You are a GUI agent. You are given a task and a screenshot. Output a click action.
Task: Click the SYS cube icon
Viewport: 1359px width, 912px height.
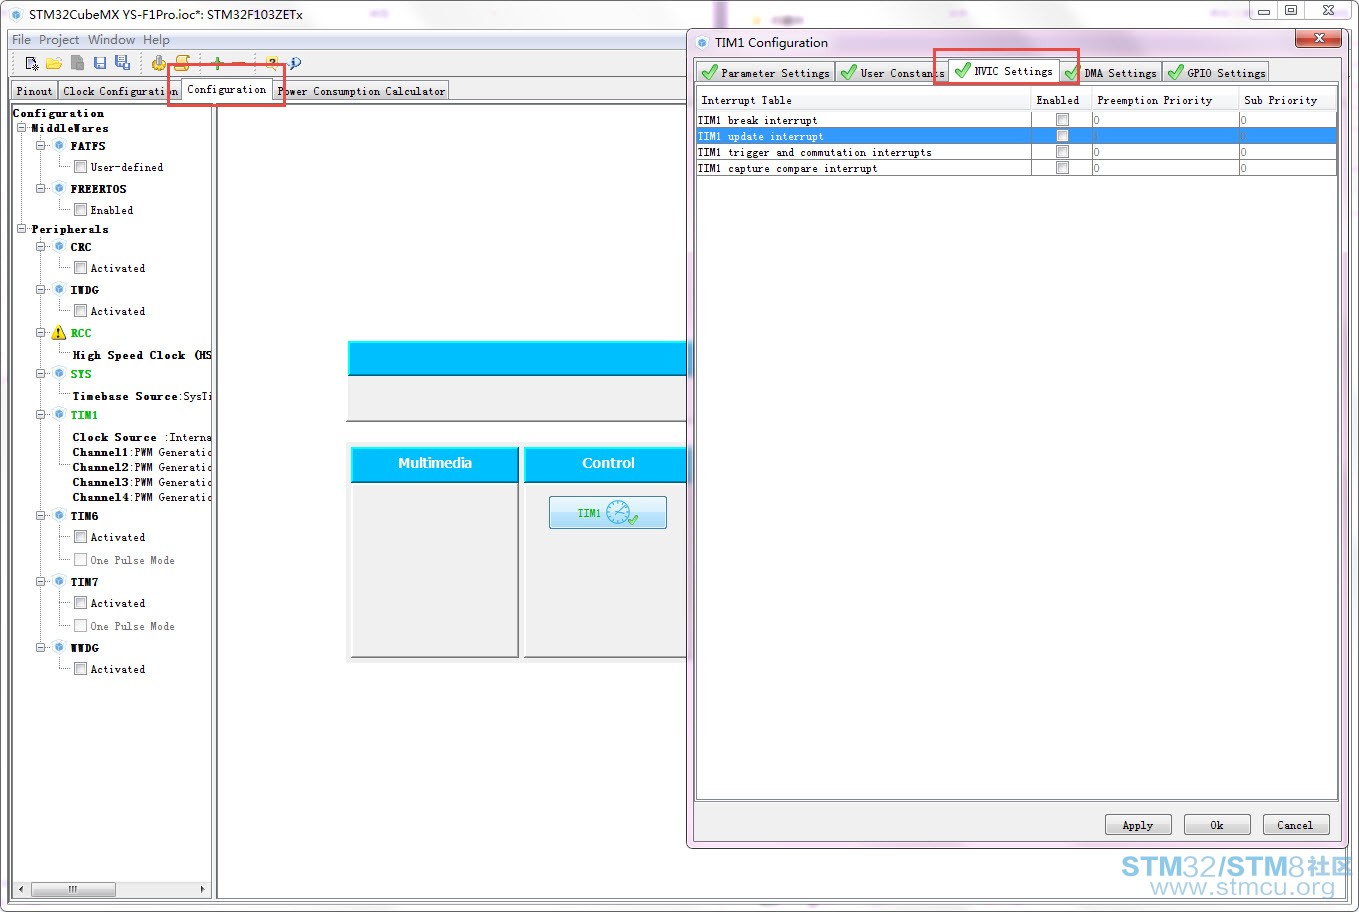click(59, 374)
